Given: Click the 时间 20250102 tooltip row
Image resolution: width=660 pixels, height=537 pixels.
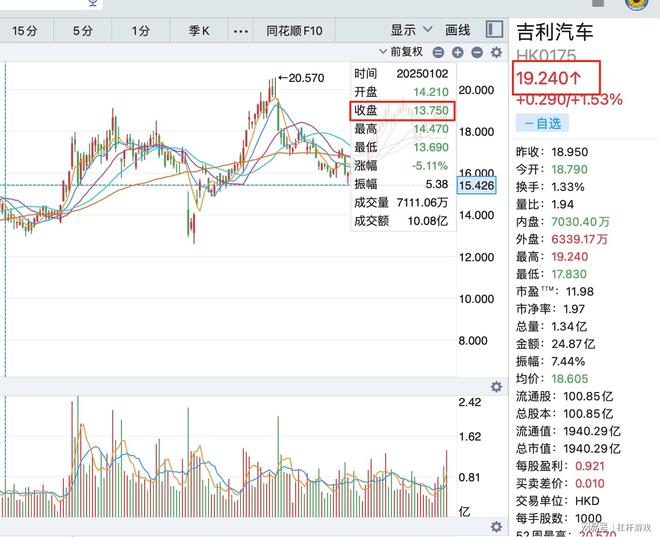Looking at the screenshot, I should [x=402, y=74].
